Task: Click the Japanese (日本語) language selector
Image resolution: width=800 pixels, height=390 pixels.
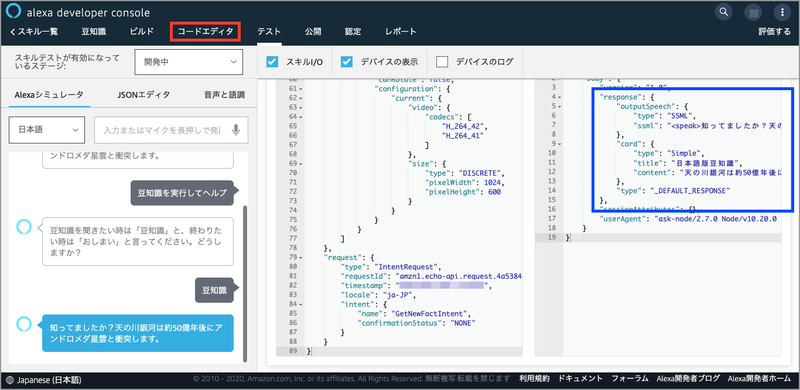Action: point(44,380)
